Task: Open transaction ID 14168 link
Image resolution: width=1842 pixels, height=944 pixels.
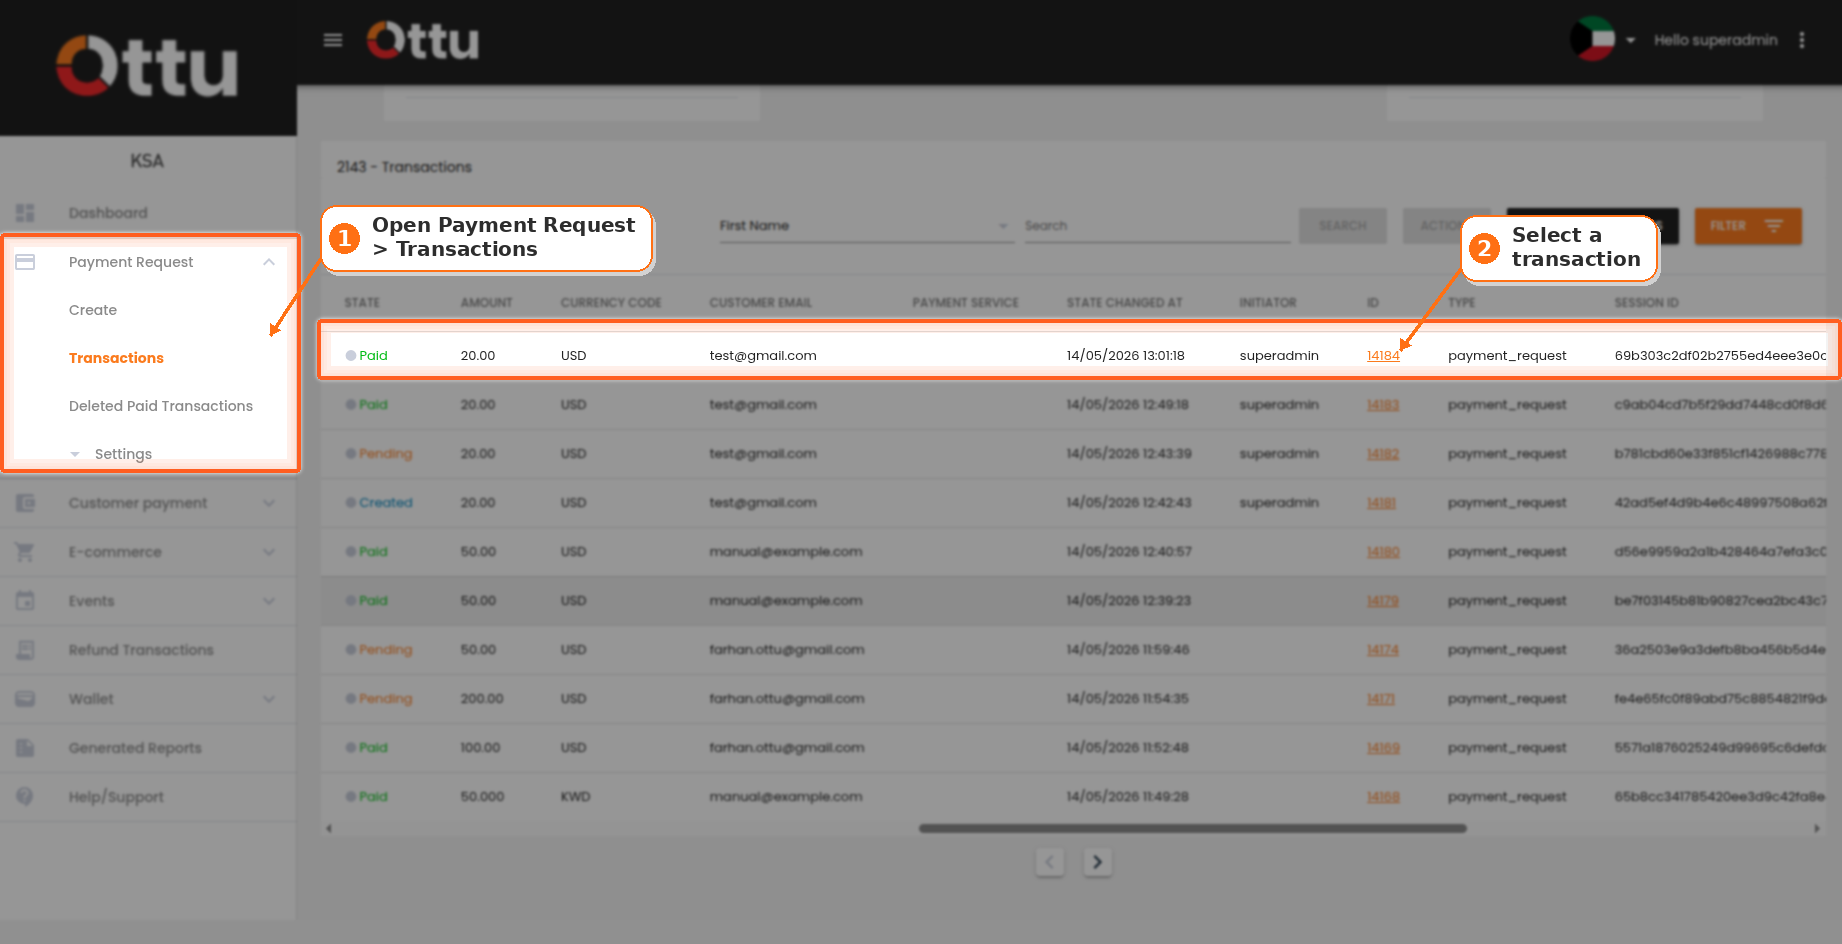Action: pos(1383,797)
